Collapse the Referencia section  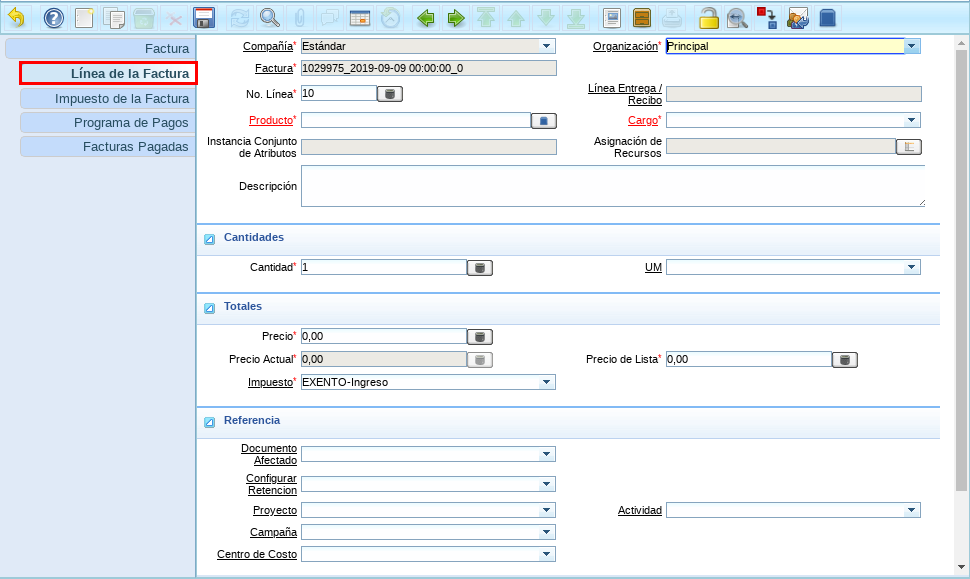point(210,422)
